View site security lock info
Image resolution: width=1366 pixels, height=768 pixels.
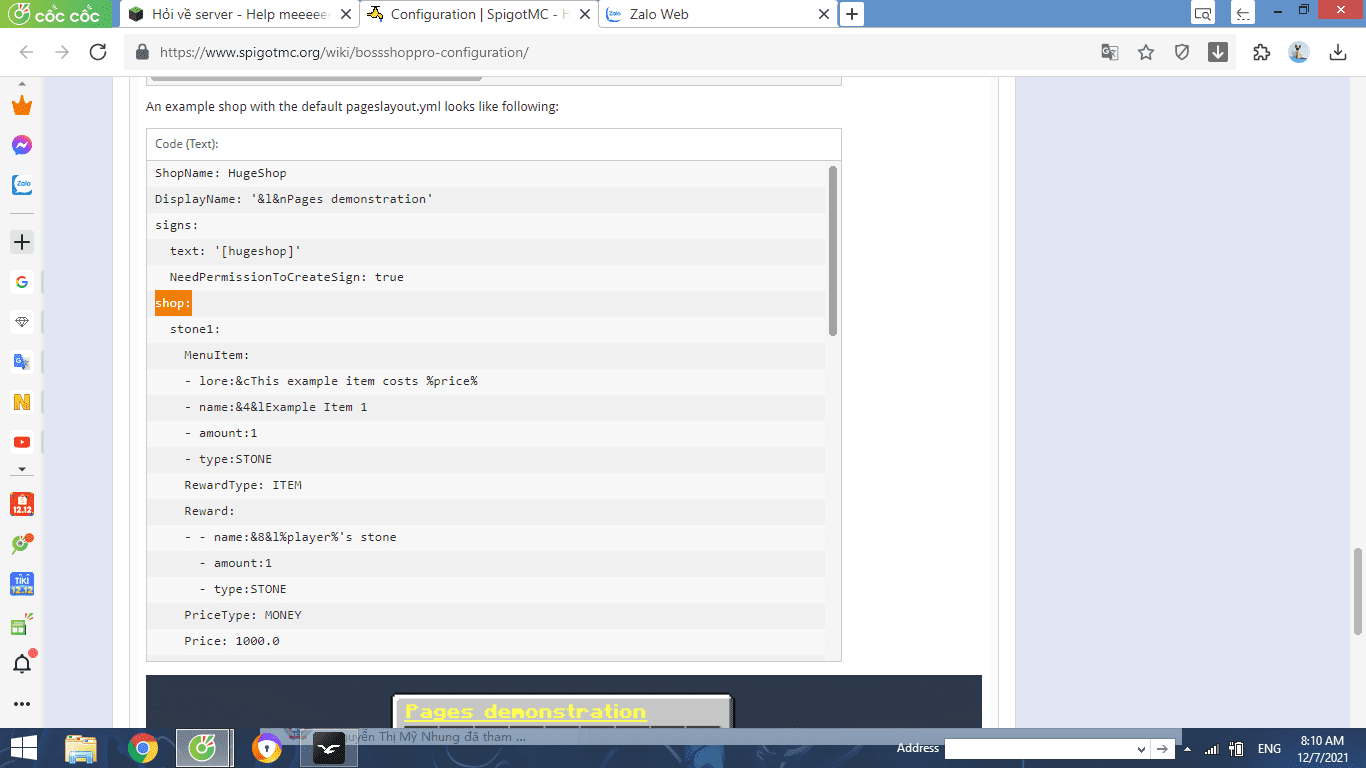(x=142, y=52)
